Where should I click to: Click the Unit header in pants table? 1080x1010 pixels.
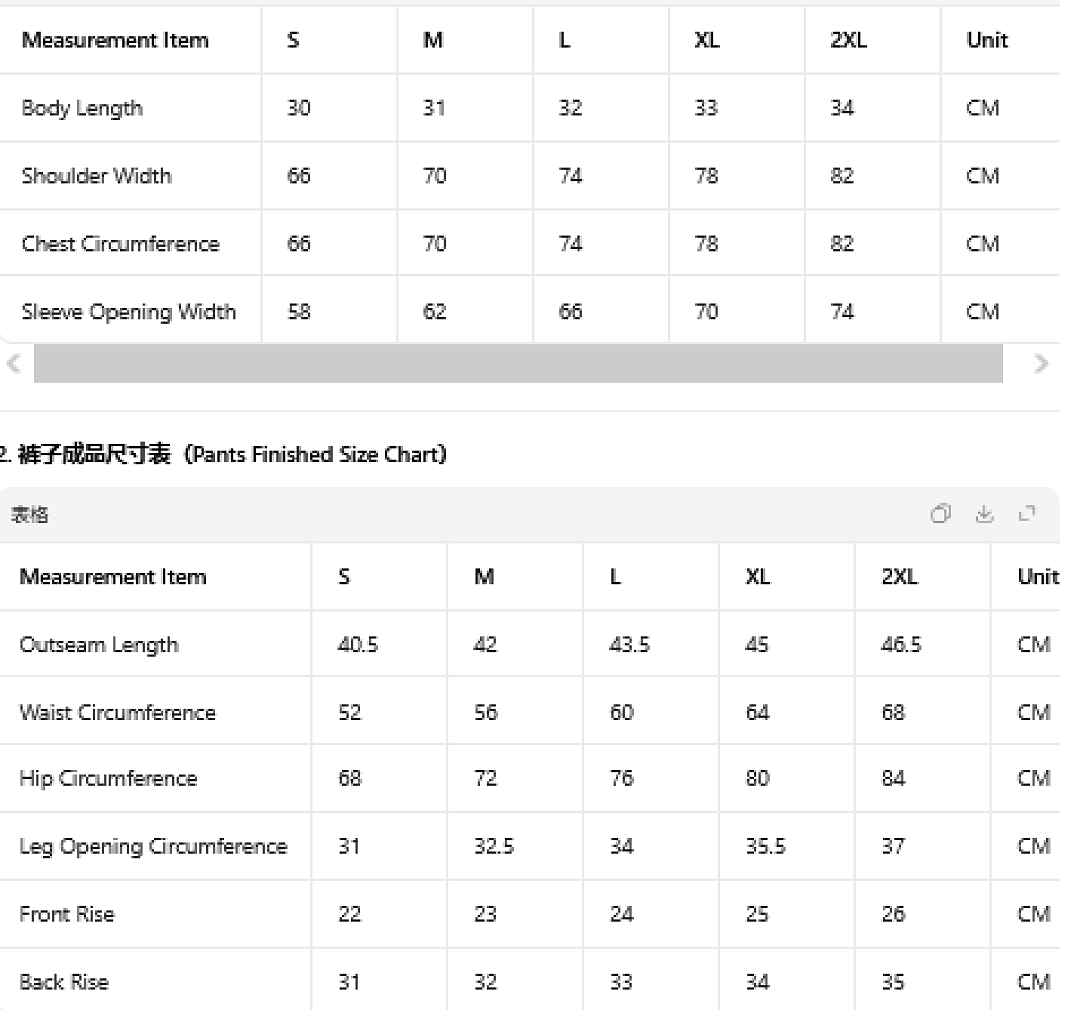1037,576
